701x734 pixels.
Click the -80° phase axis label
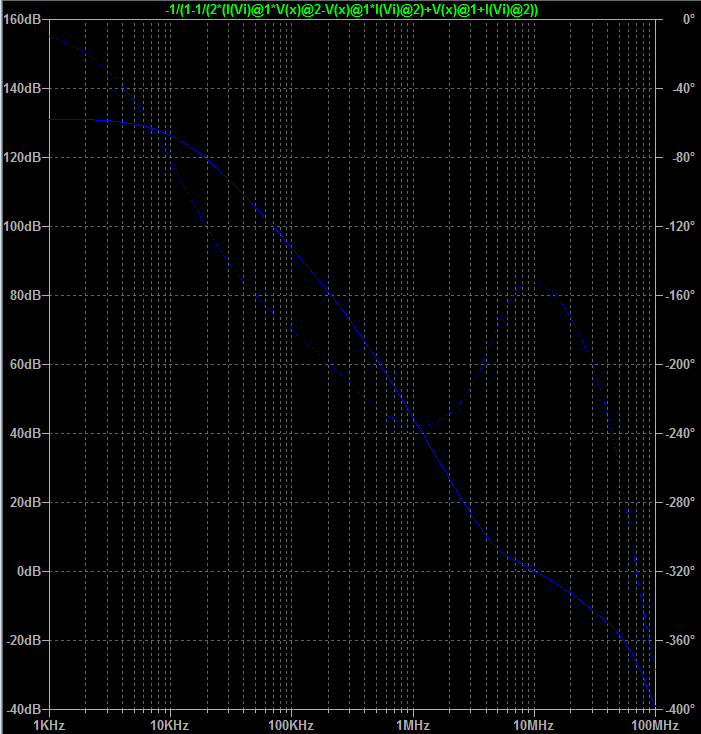point(684,157)
